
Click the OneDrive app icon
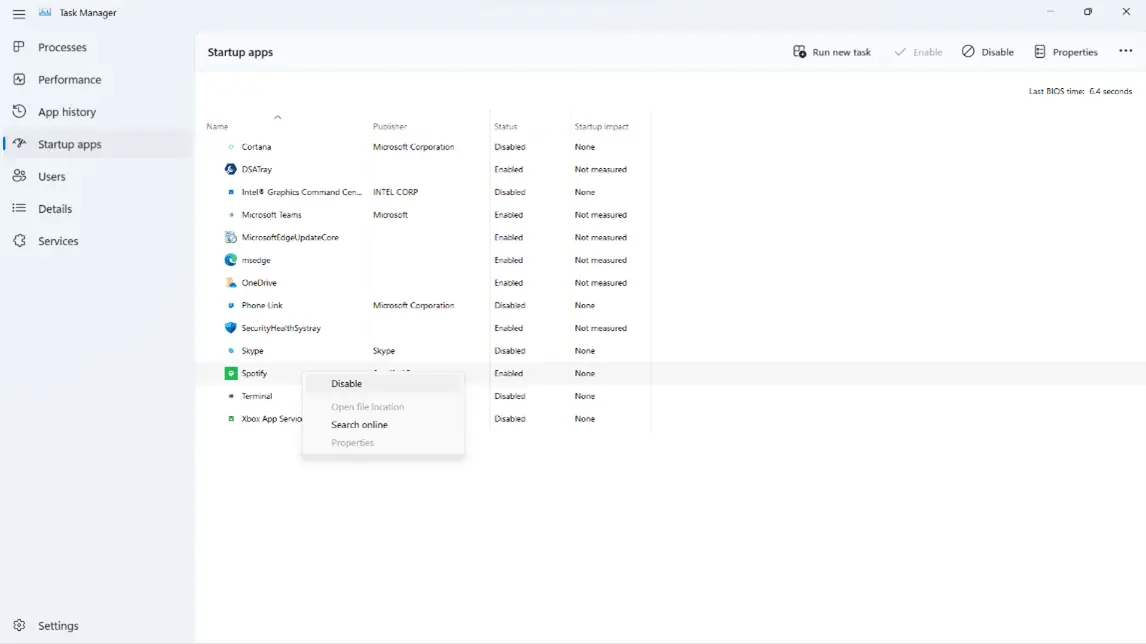(231, 282)
